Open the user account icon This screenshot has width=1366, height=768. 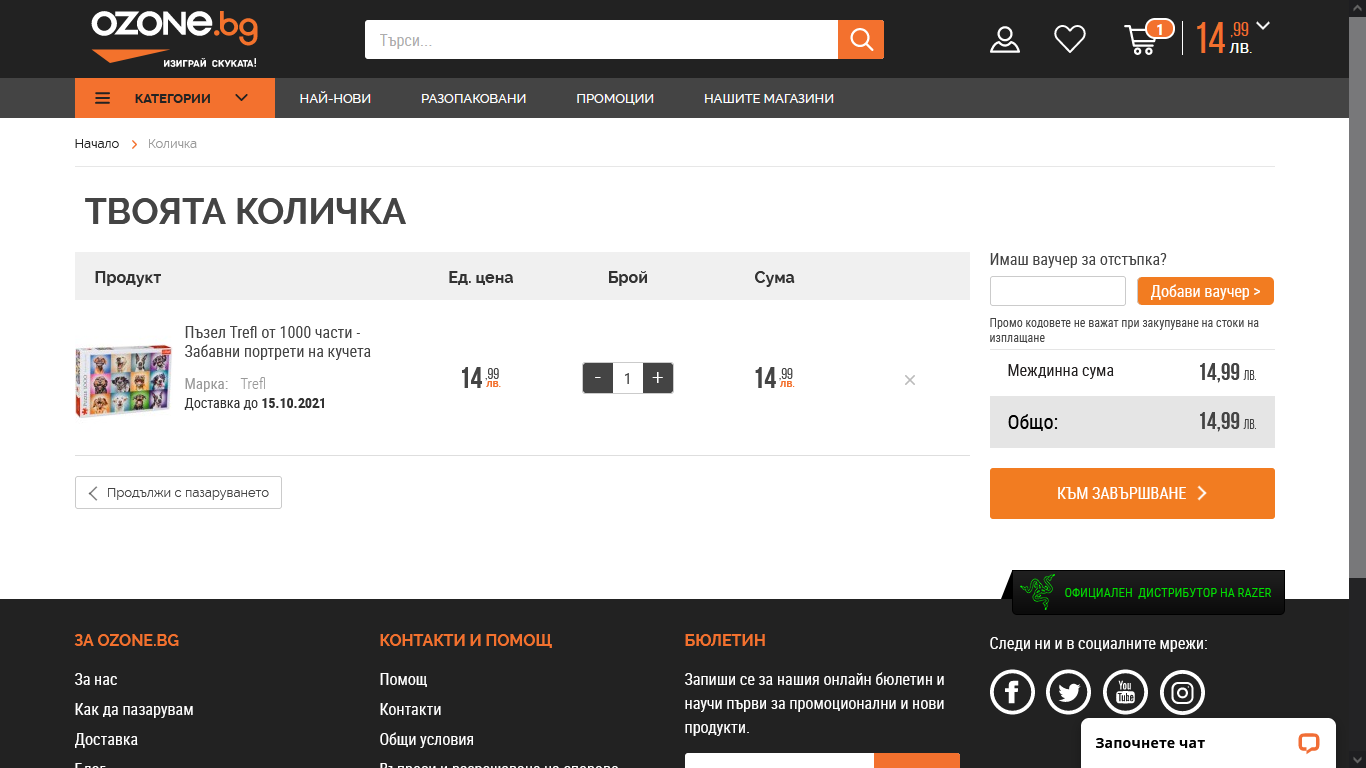point(1004,40)
